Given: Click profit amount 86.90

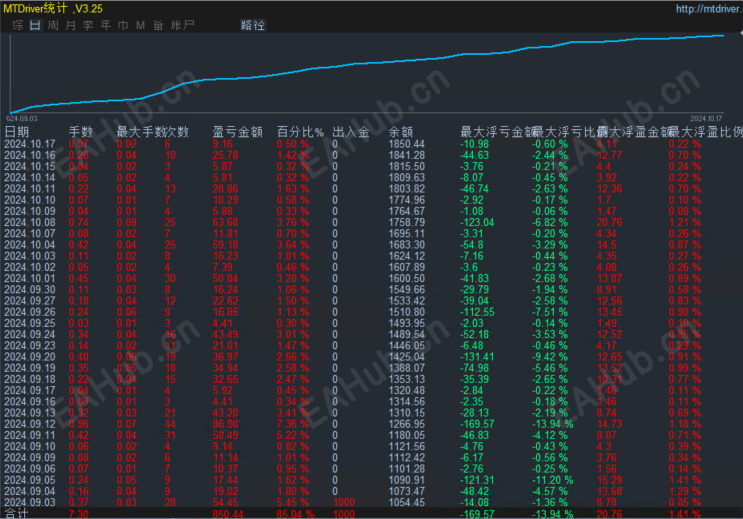Looking at the screenshot, I should [225, 424].
